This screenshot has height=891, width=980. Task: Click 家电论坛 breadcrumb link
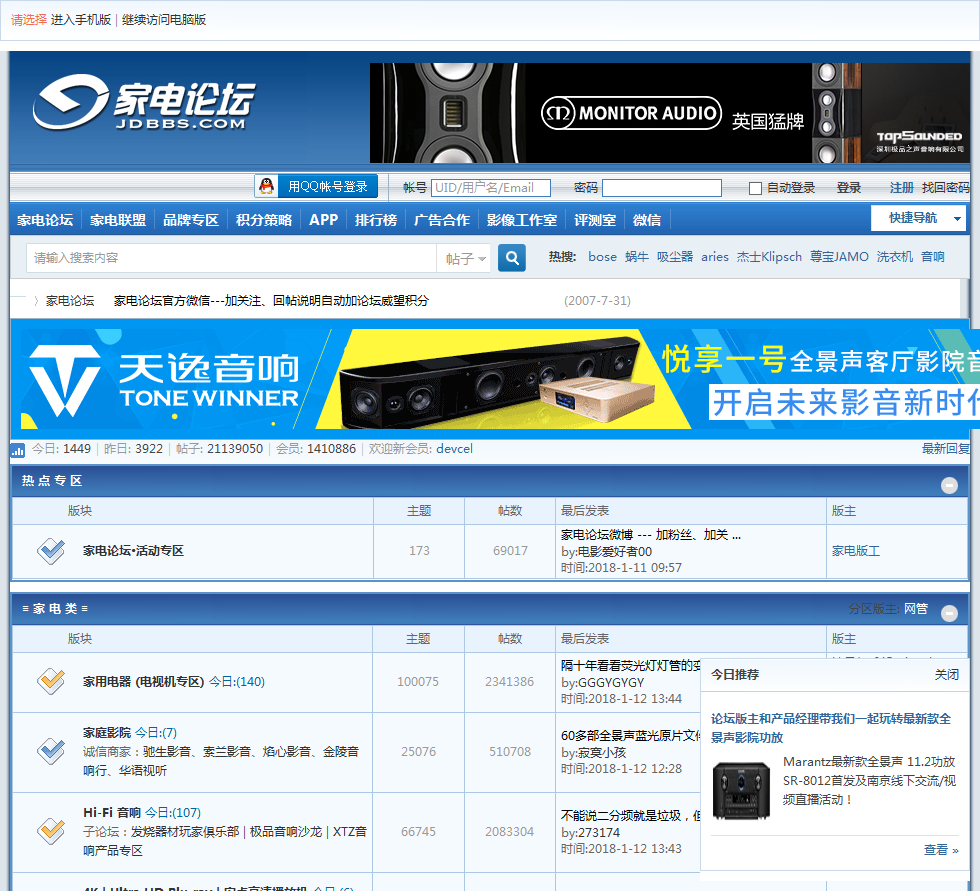click(x=70, y=301)
